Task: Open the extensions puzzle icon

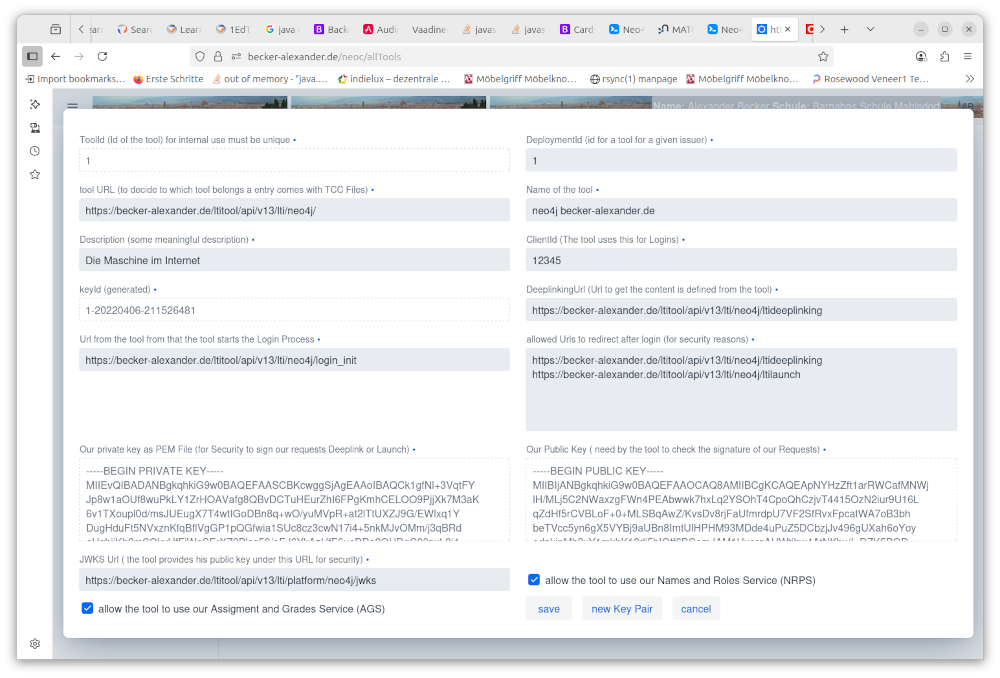Action: 944,57
